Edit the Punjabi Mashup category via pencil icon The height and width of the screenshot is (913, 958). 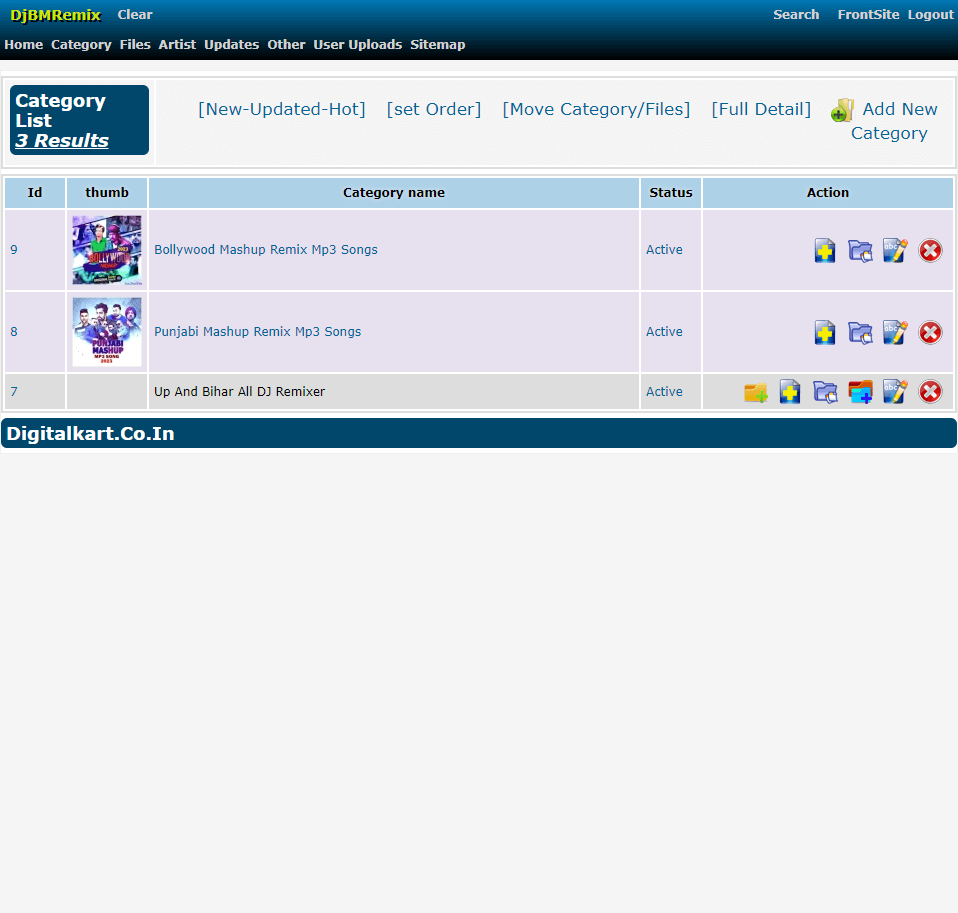[895, 332]
